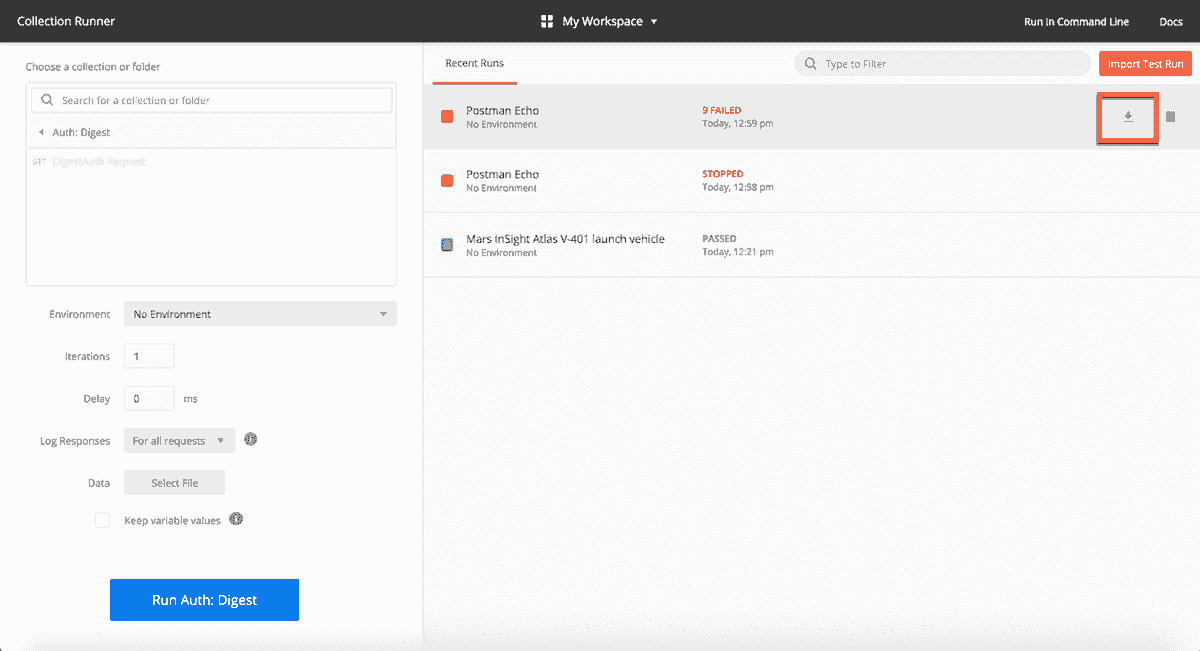The height and width of the screenshot is (651, 1200).
Task: Click the Run Auth: Digest button
Action: tap(204, 599)
